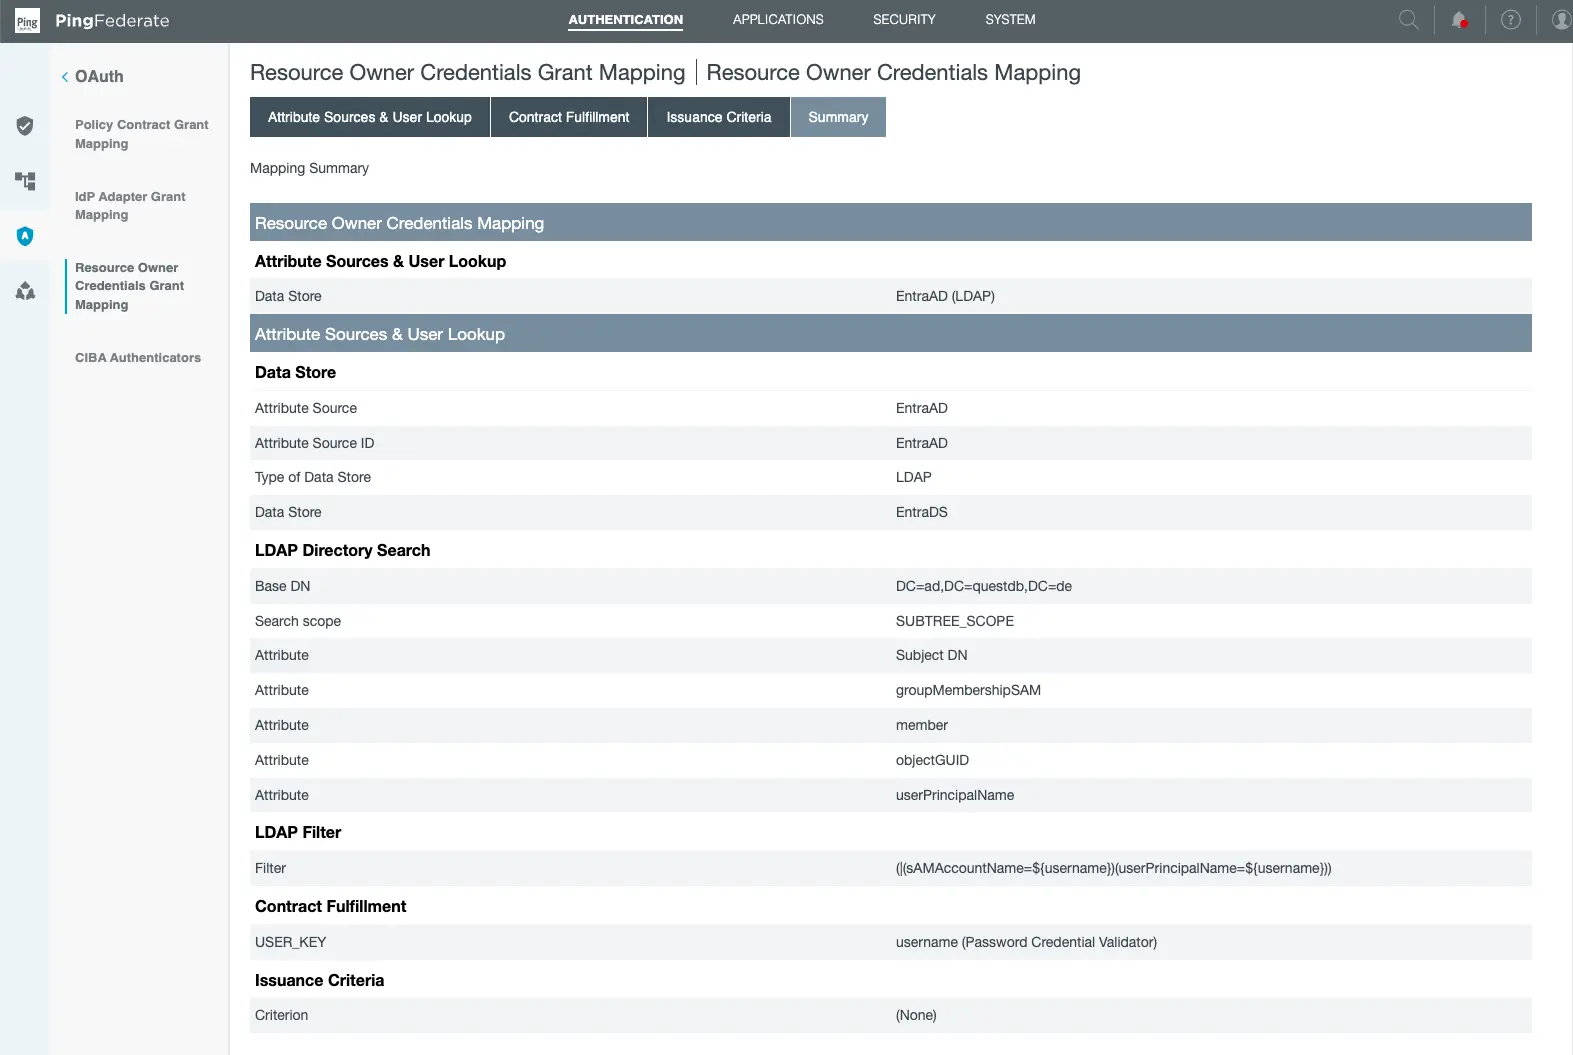Click the Contract Fulfillment section heading
Image resolution: width=1573 pixels, height=1055 pixels.
pos(330,906)
